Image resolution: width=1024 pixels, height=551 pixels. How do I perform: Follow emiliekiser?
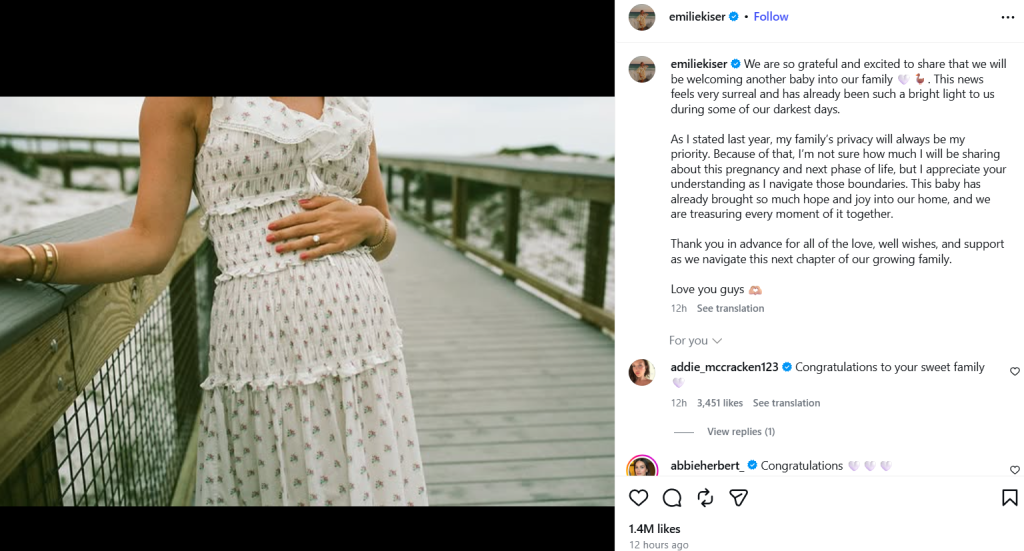771,17
